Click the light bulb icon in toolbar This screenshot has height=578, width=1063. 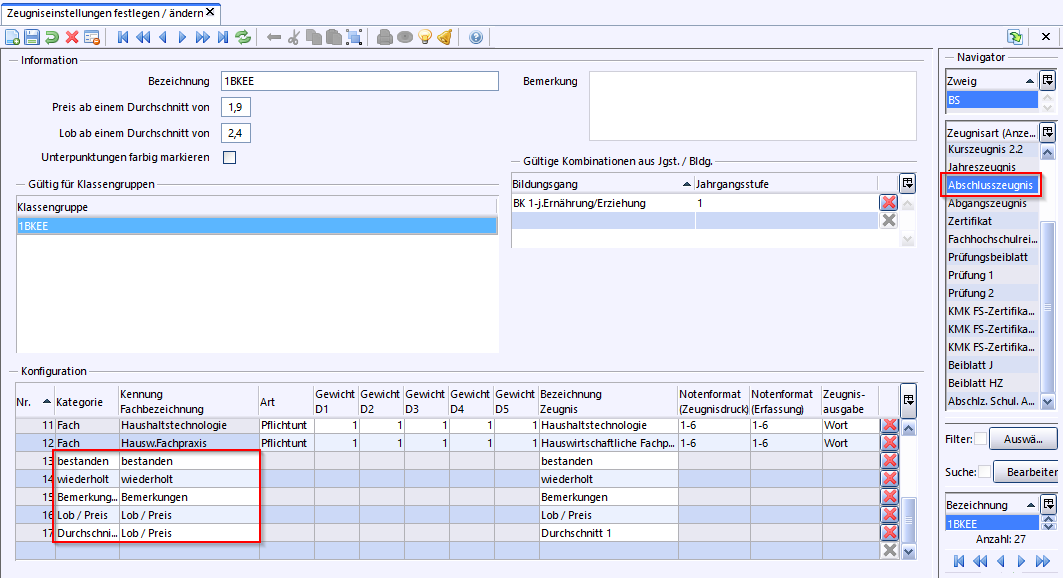click(425, 37)
